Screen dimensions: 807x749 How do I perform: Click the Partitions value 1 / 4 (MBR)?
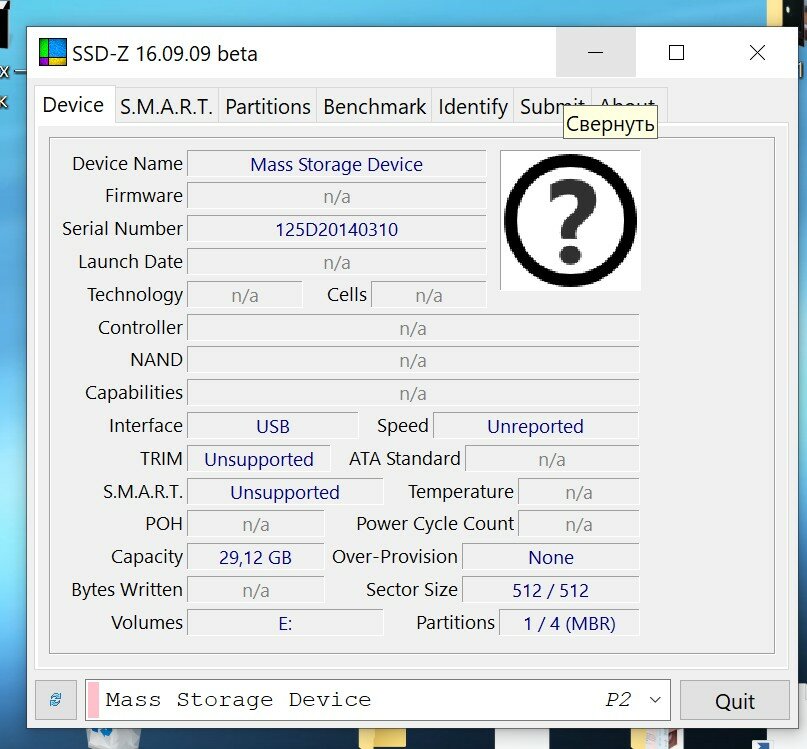coord(569,623)
